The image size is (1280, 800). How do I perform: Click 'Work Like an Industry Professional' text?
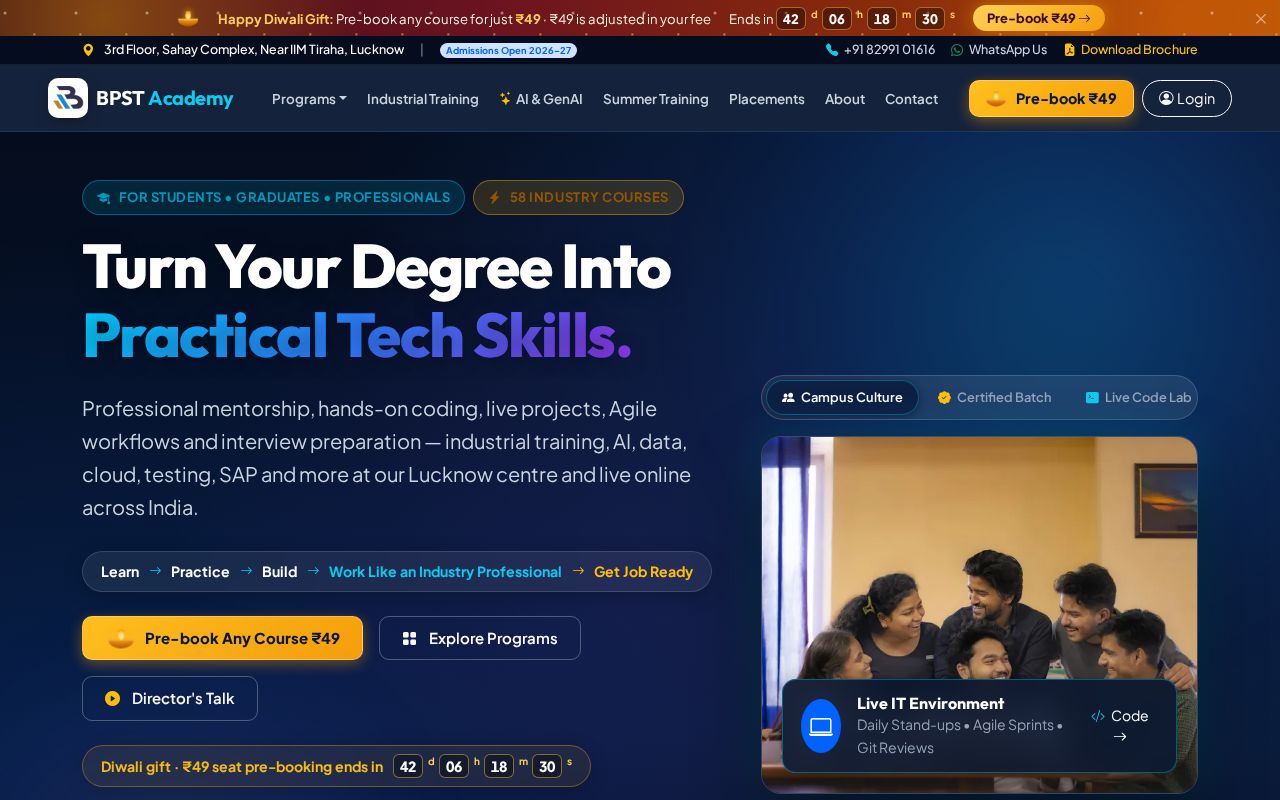(445, 572)
